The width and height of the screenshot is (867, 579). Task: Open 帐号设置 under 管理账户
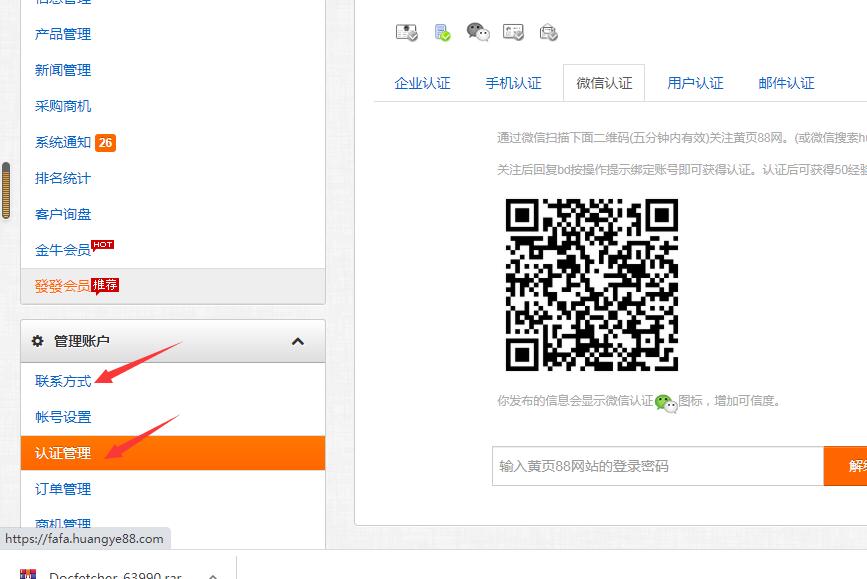[x=63, y=417]
